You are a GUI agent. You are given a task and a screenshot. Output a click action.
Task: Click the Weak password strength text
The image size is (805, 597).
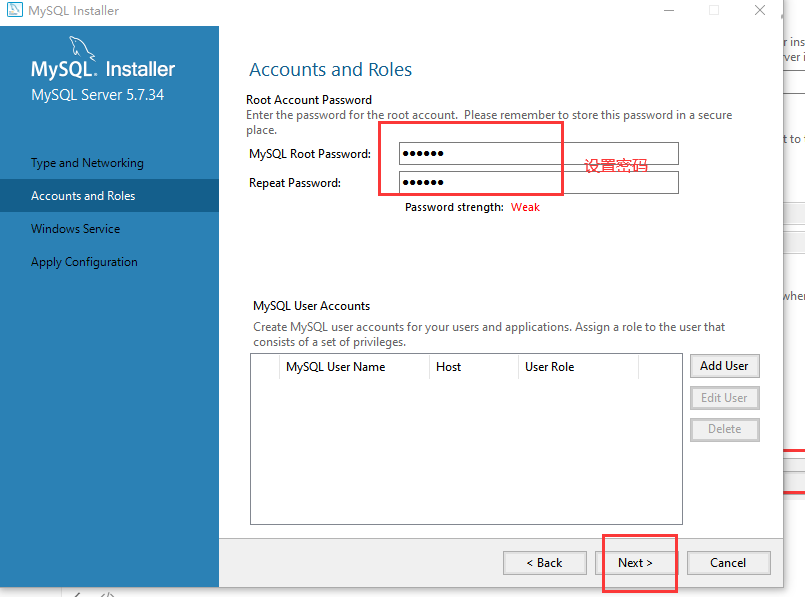(x=525, y=207)
